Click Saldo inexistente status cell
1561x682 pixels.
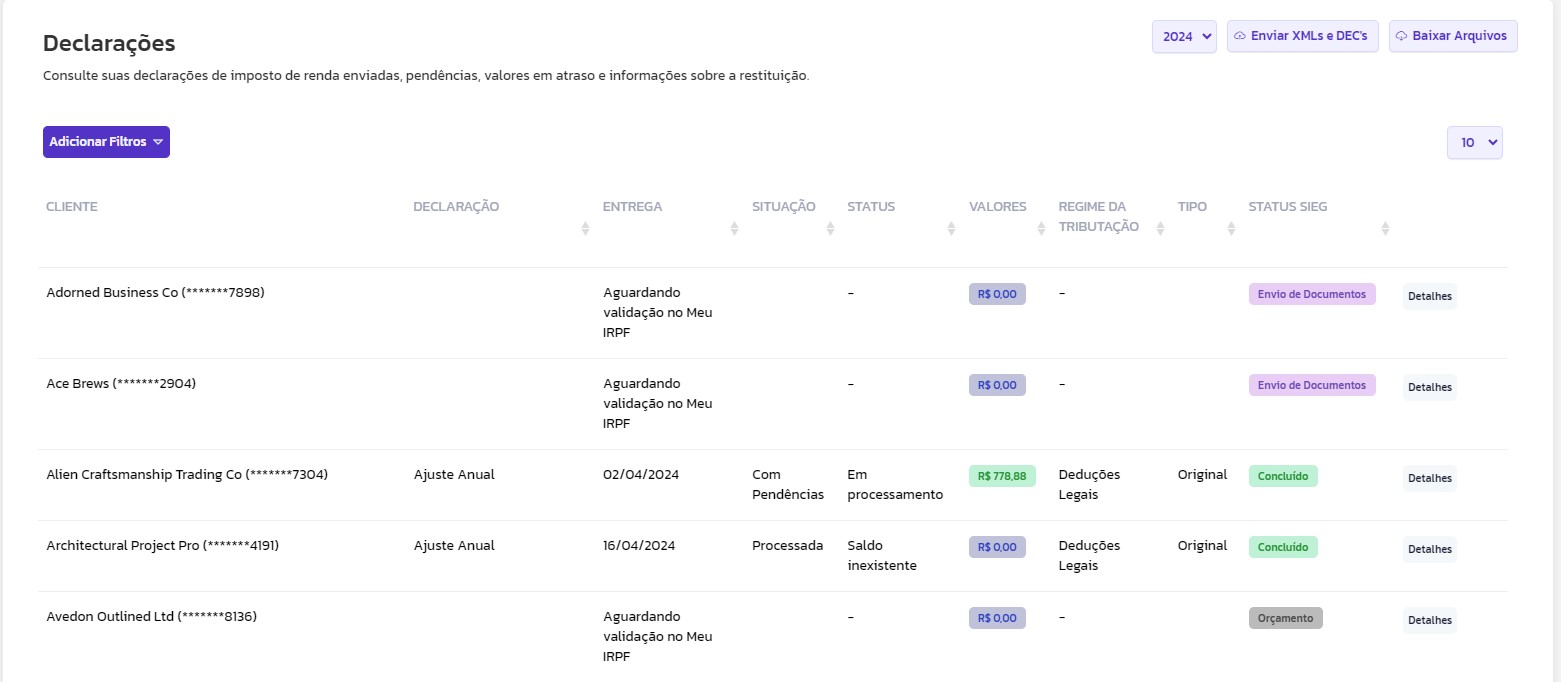click(x=882, y=556)
